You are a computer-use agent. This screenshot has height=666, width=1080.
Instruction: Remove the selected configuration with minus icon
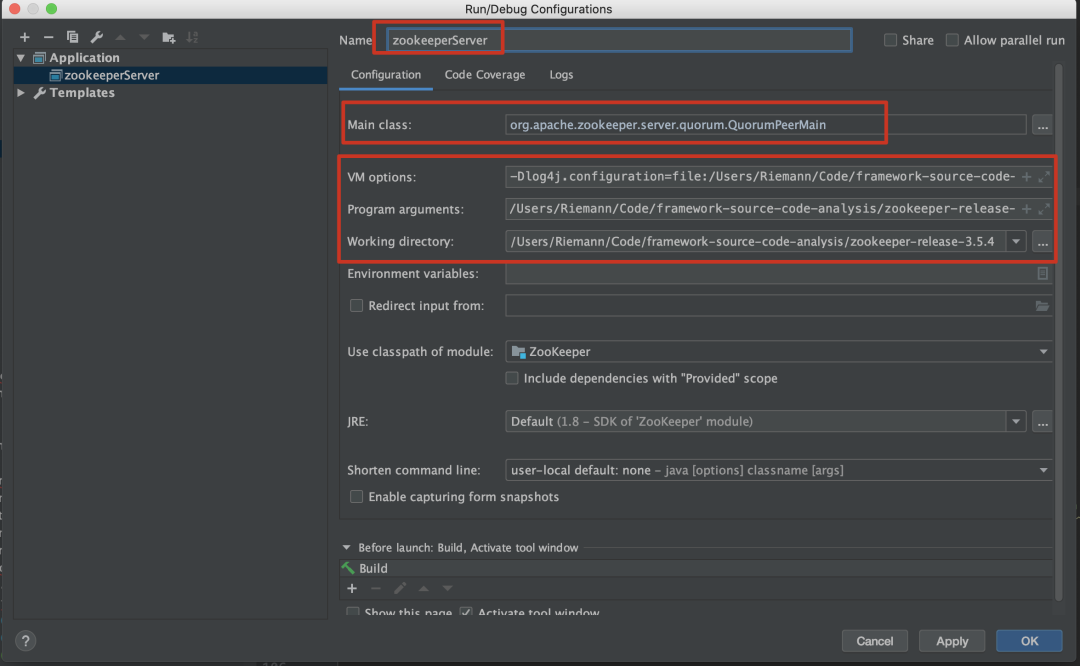[48, 37]
